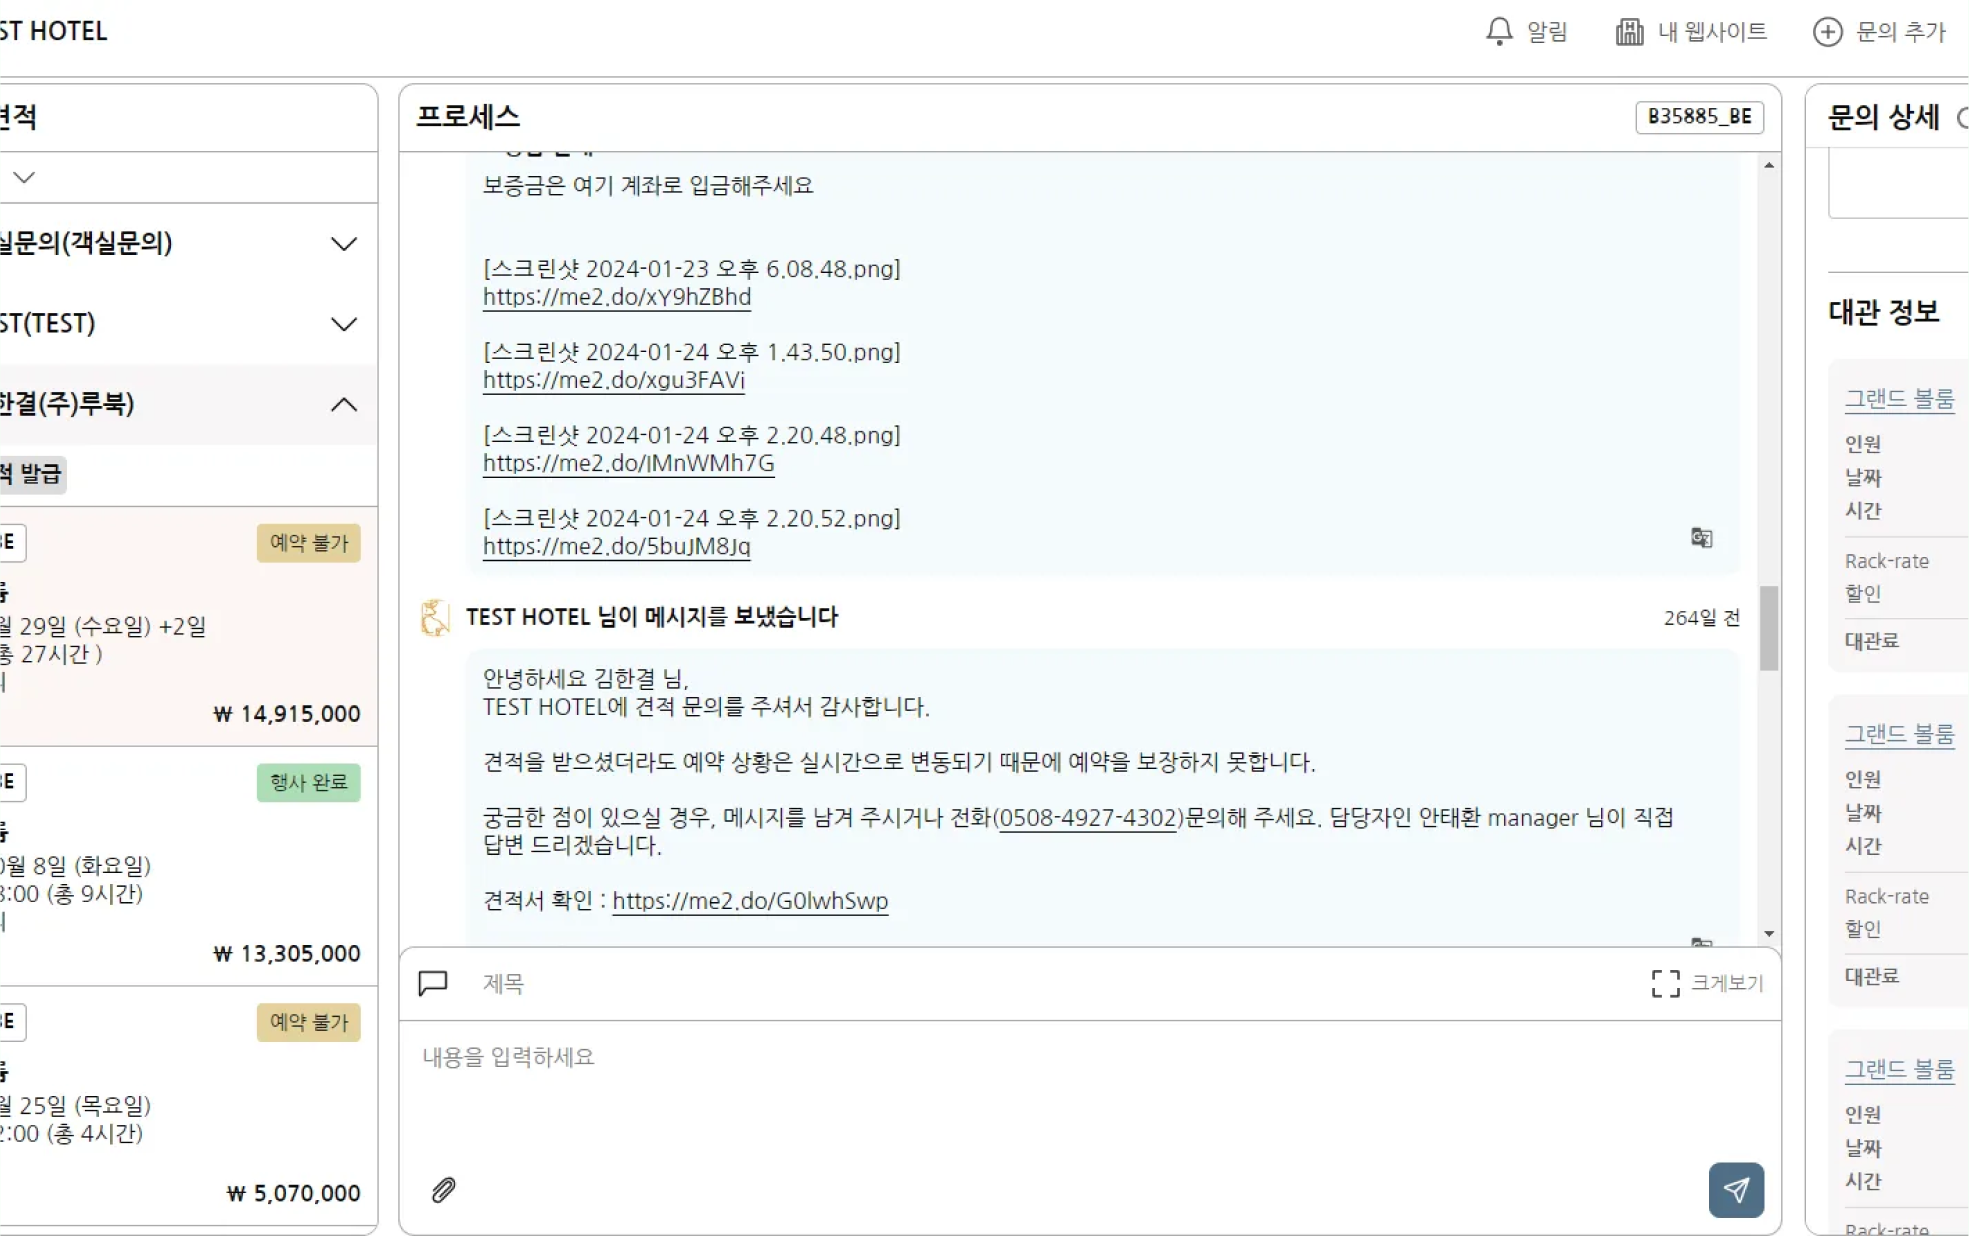Open the 견적서 확인 link me2.do/G0lwhSwp
Image resolution: width=1969 pixels, height=1236 pixels.
point(749,900)
